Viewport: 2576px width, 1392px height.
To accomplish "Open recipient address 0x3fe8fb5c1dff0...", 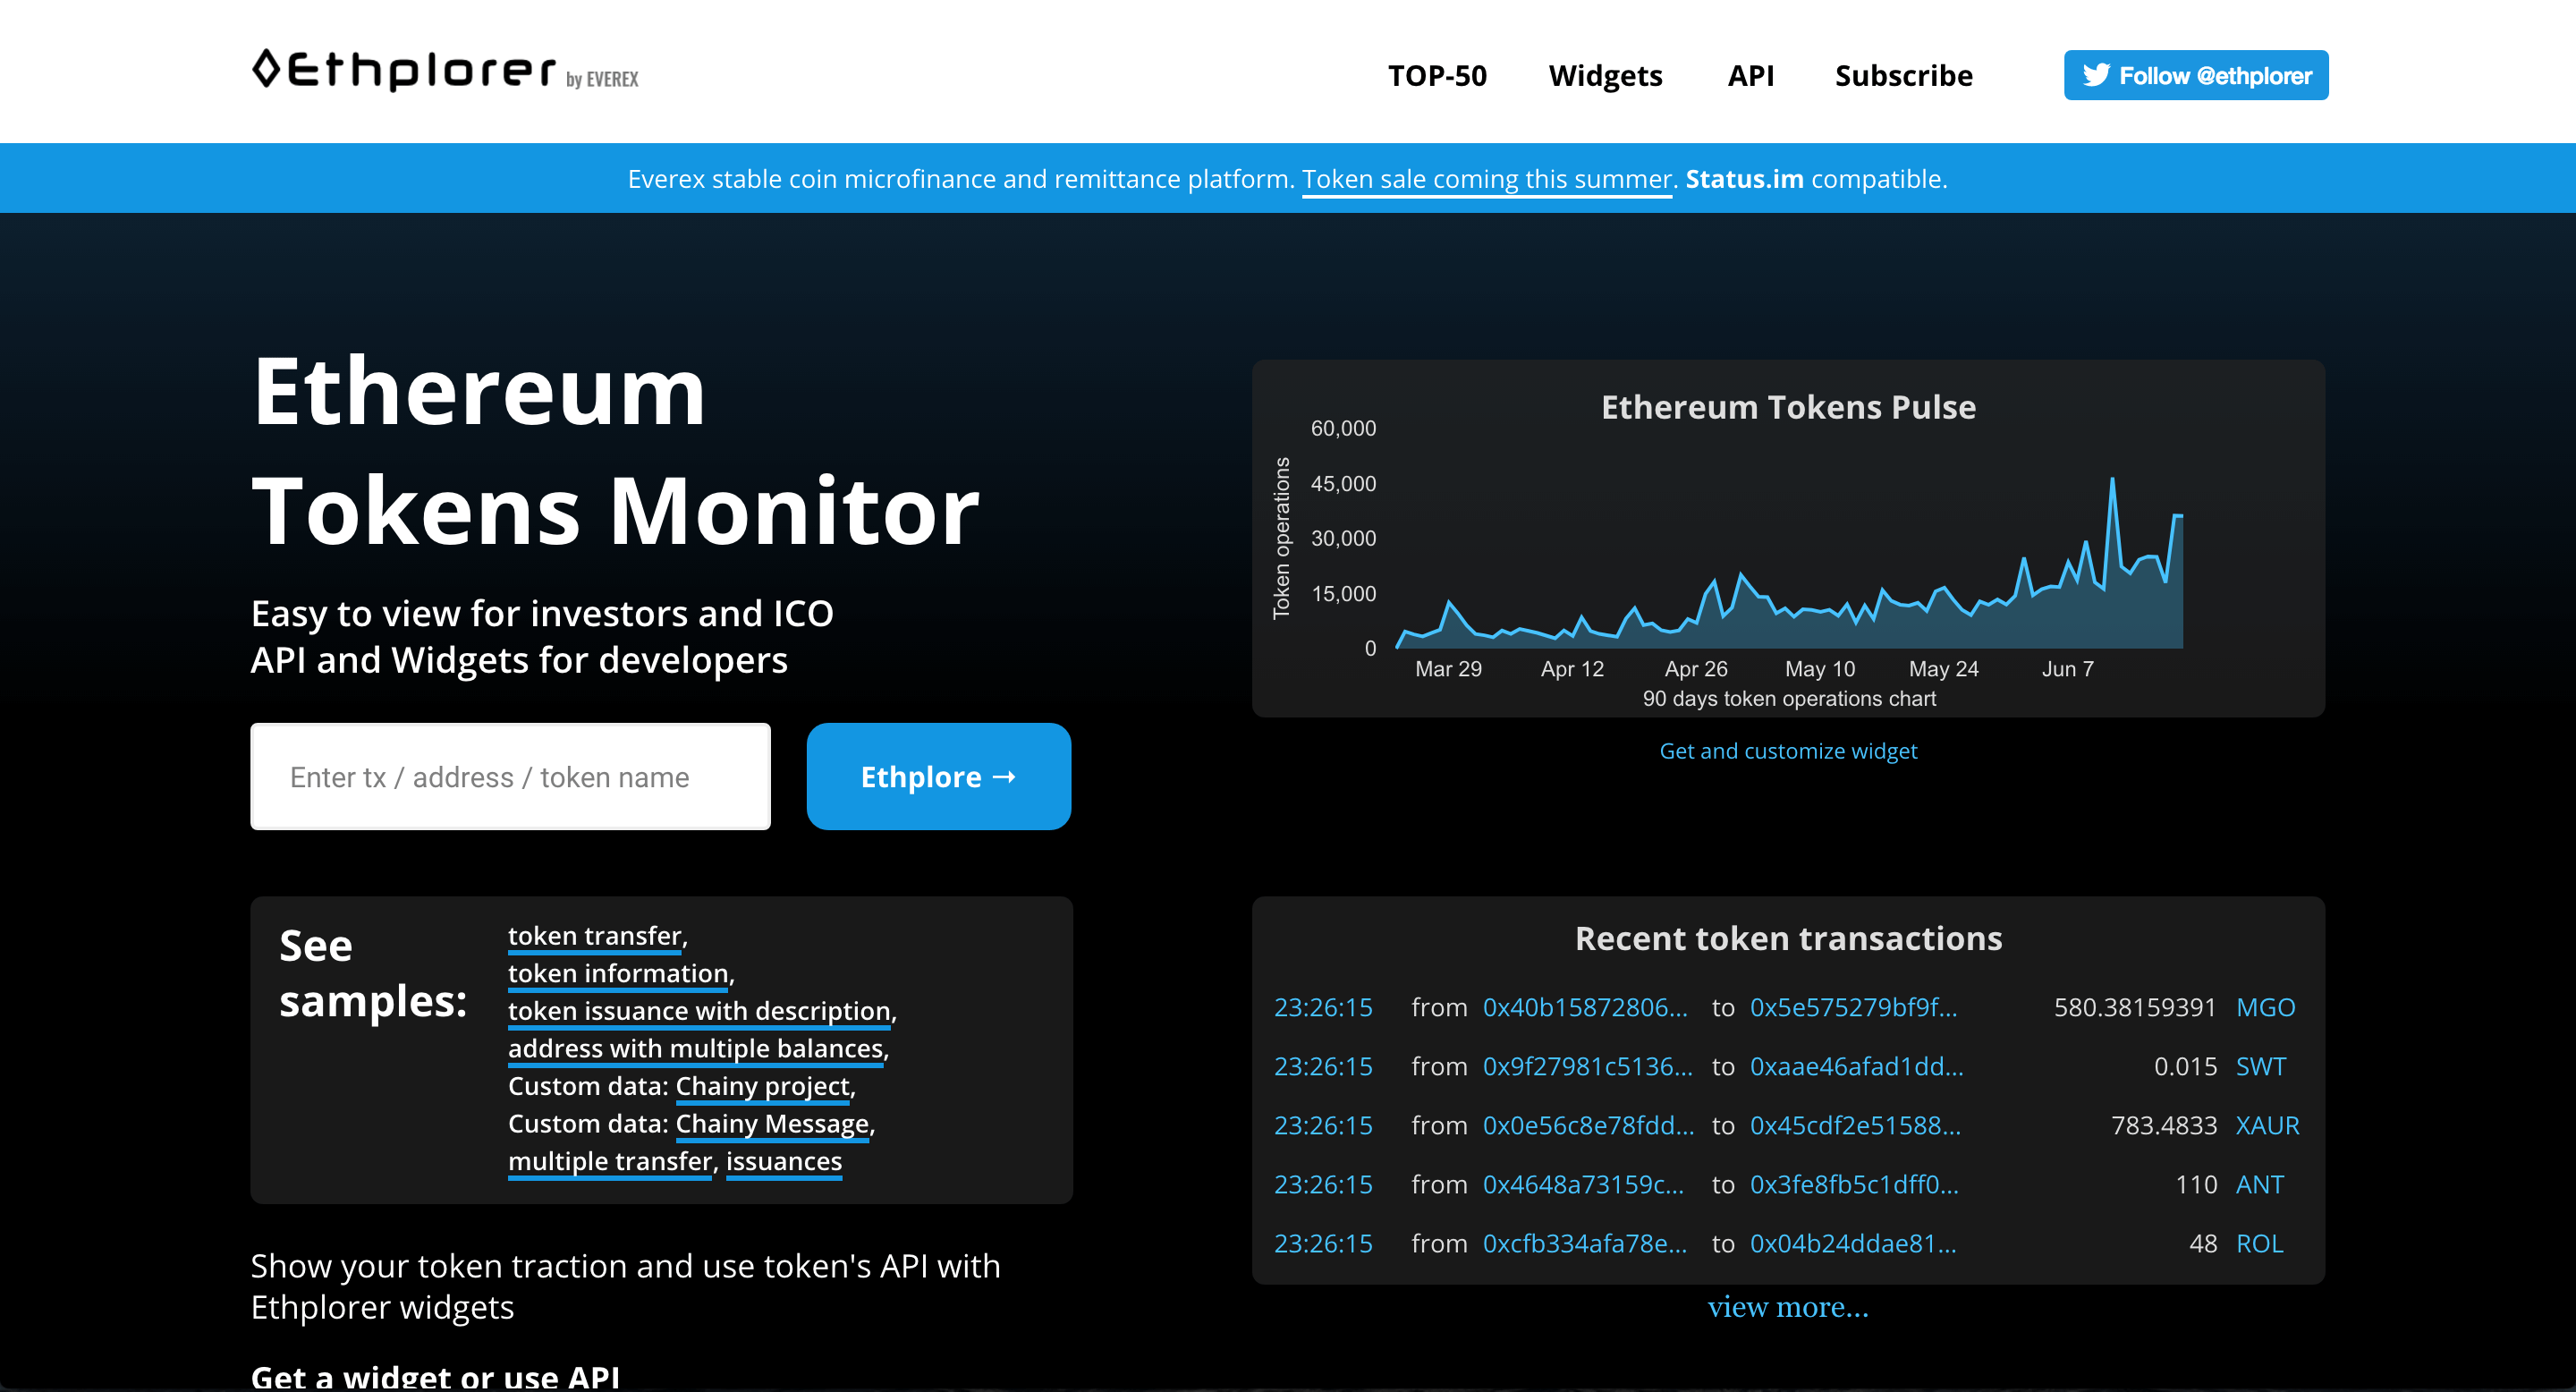I will 1854,1184.
